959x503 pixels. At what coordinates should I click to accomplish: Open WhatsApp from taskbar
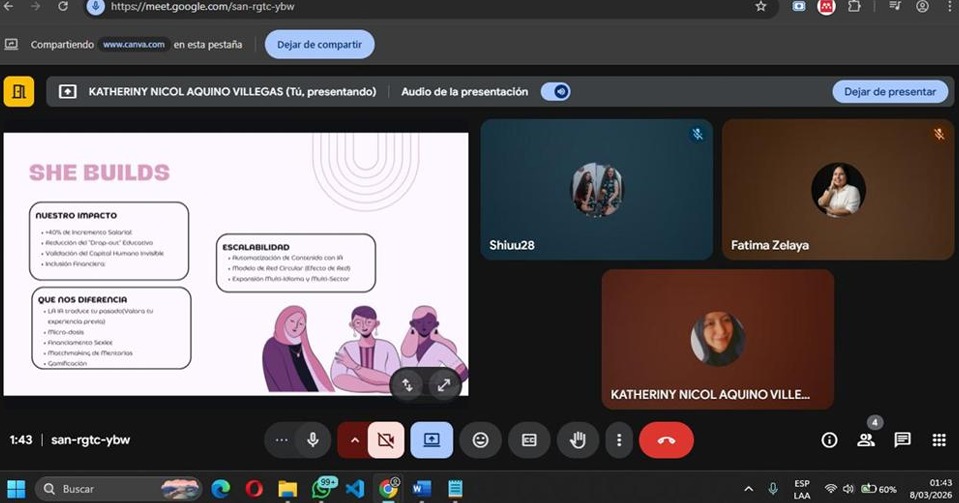tap(322, 488)
